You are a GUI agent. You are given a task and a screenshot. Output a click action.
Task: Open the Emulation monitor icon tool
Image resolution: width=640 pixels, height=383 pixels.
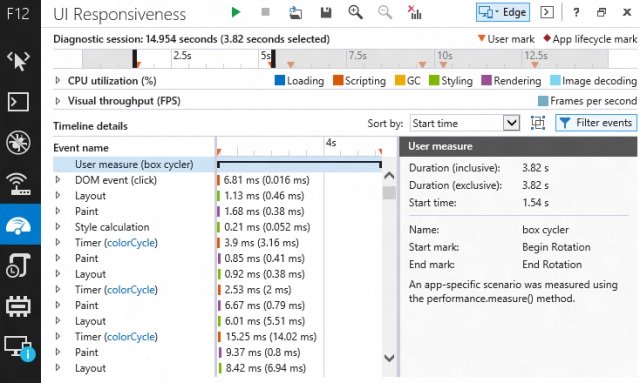[19, 347]
